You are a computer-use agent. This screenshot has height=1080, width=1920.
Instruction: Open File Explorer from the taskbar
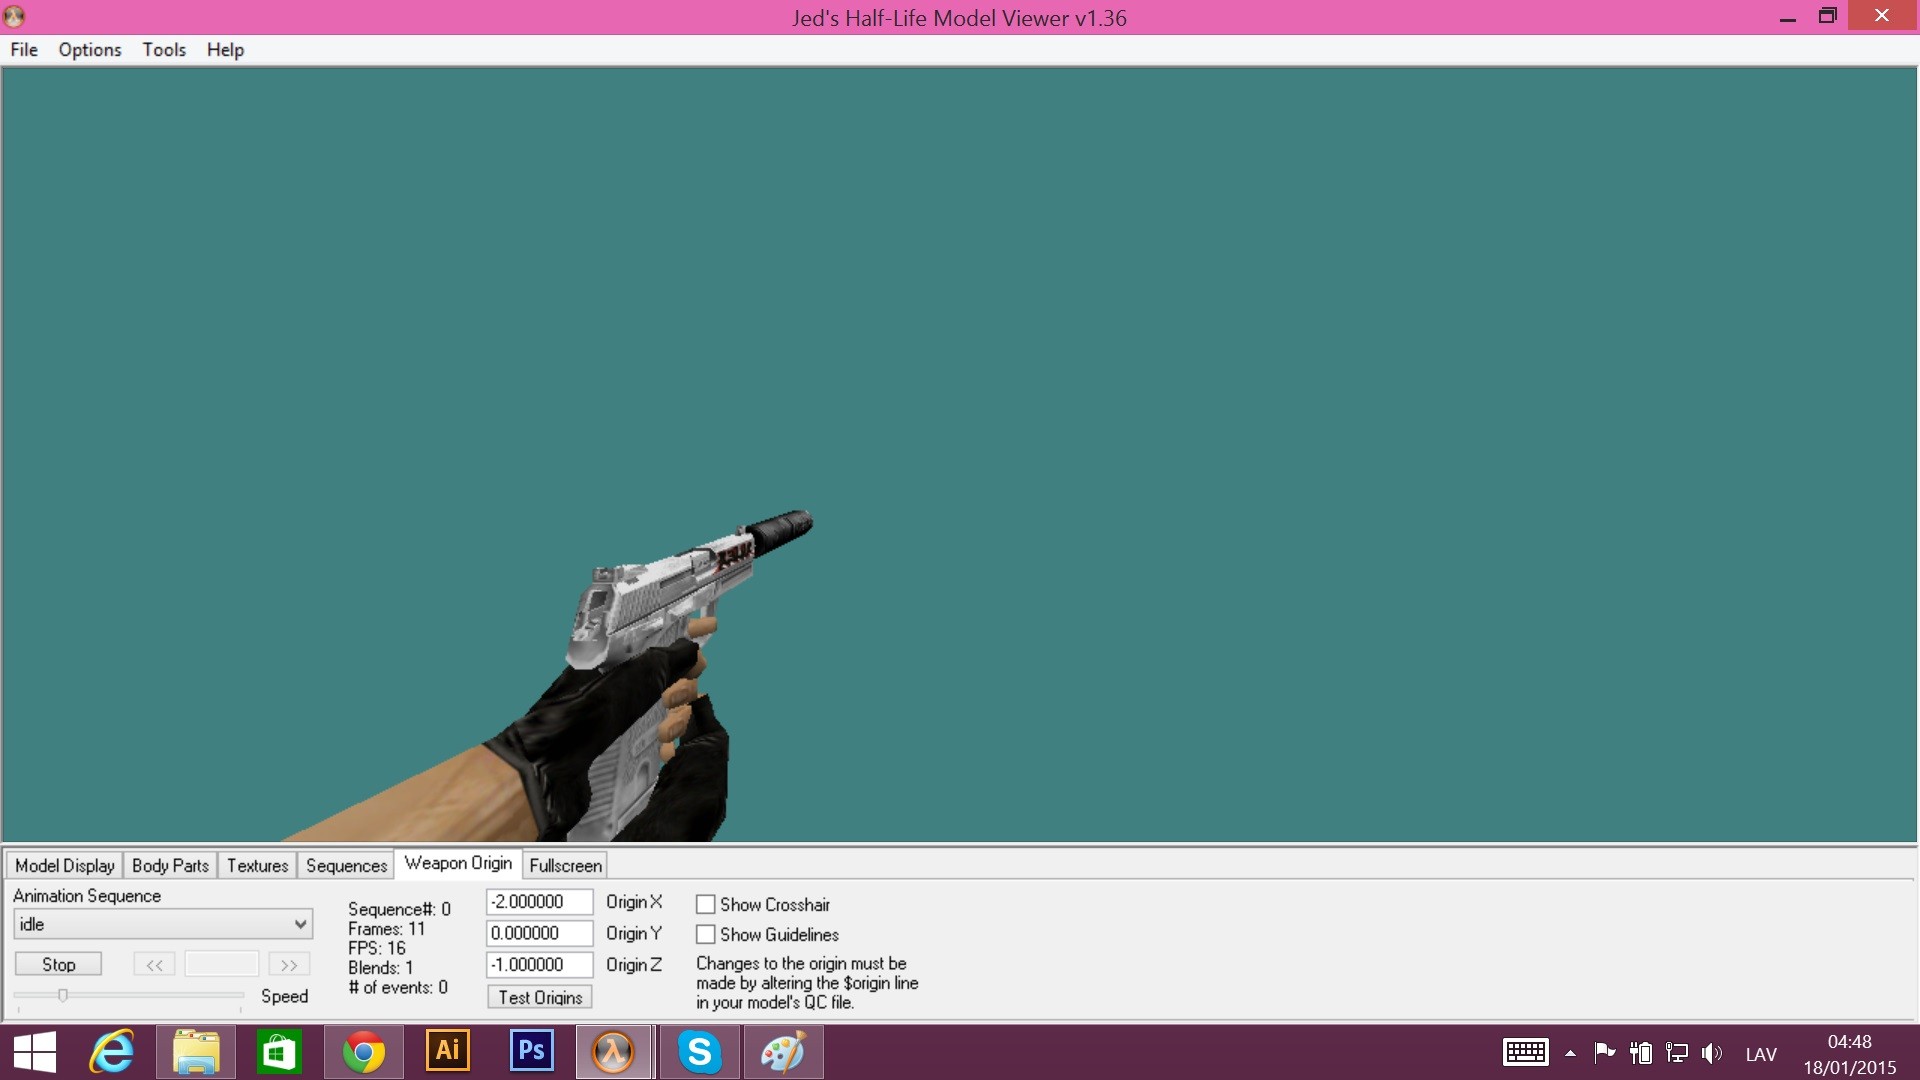pyautogui.click(x=196, y=1052)
